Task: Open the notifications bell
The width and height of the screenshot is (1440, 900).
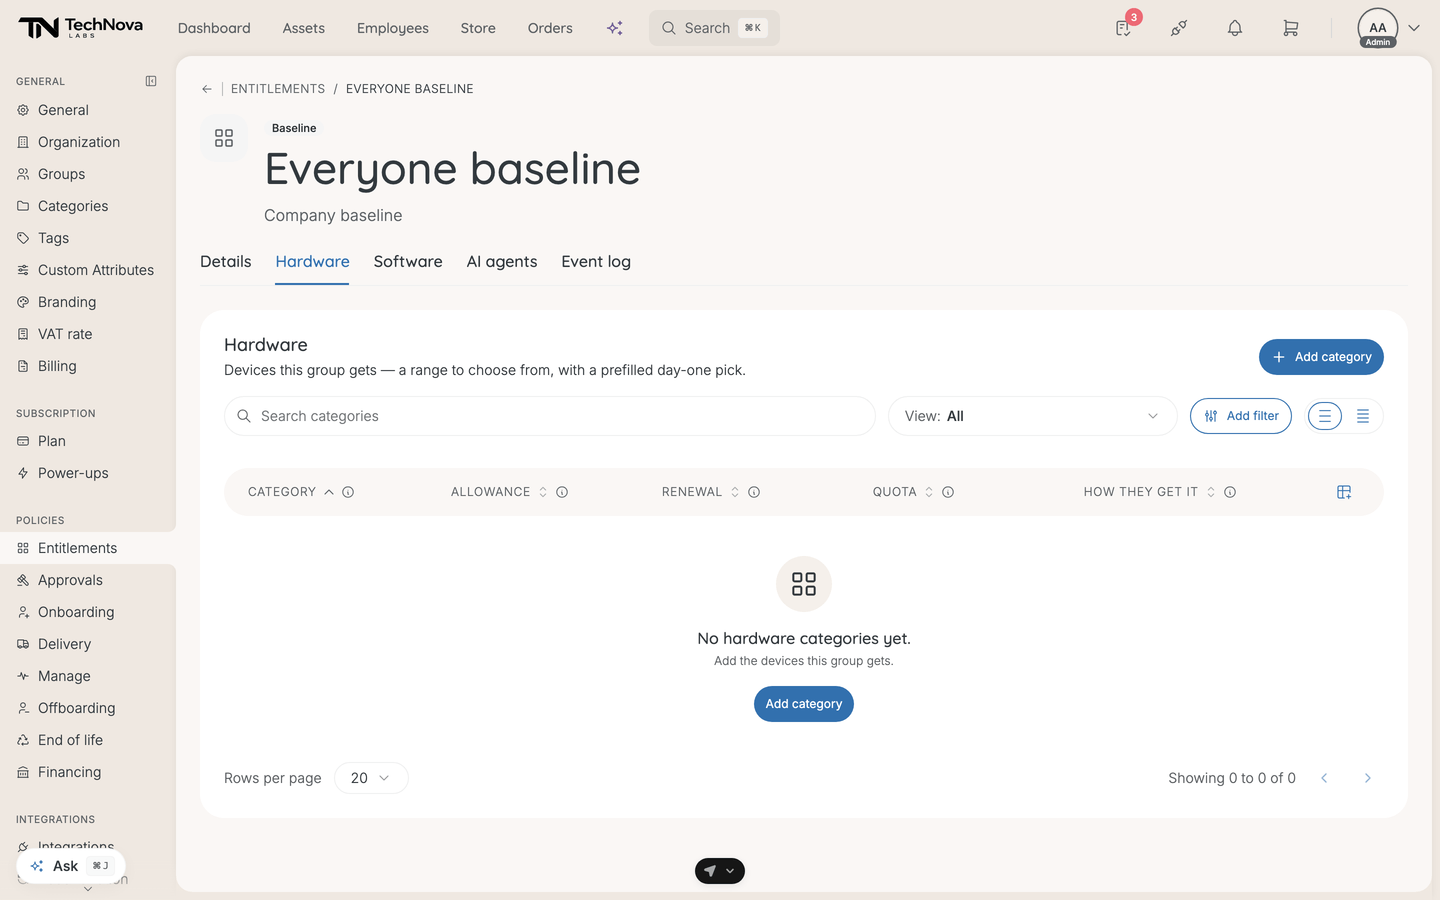Action: [1235, 28]
